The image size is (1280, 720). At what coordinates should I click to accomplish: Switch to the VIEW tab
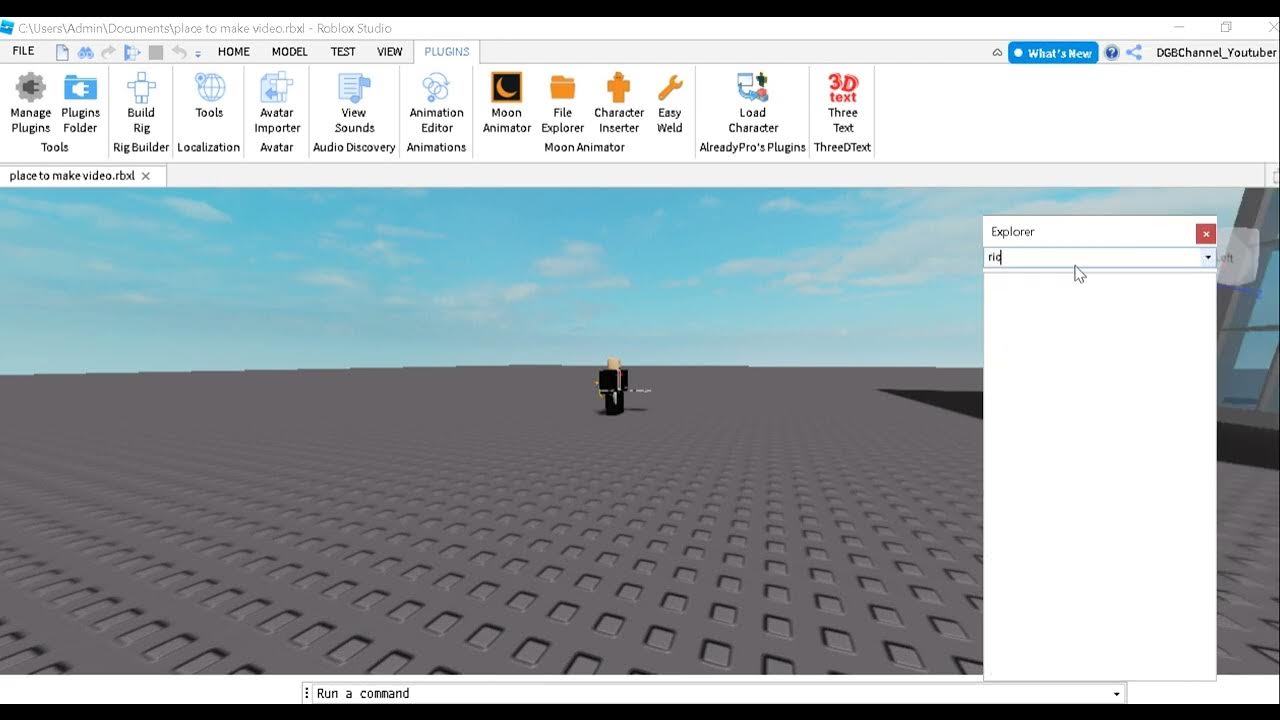(x=390, y=52)
